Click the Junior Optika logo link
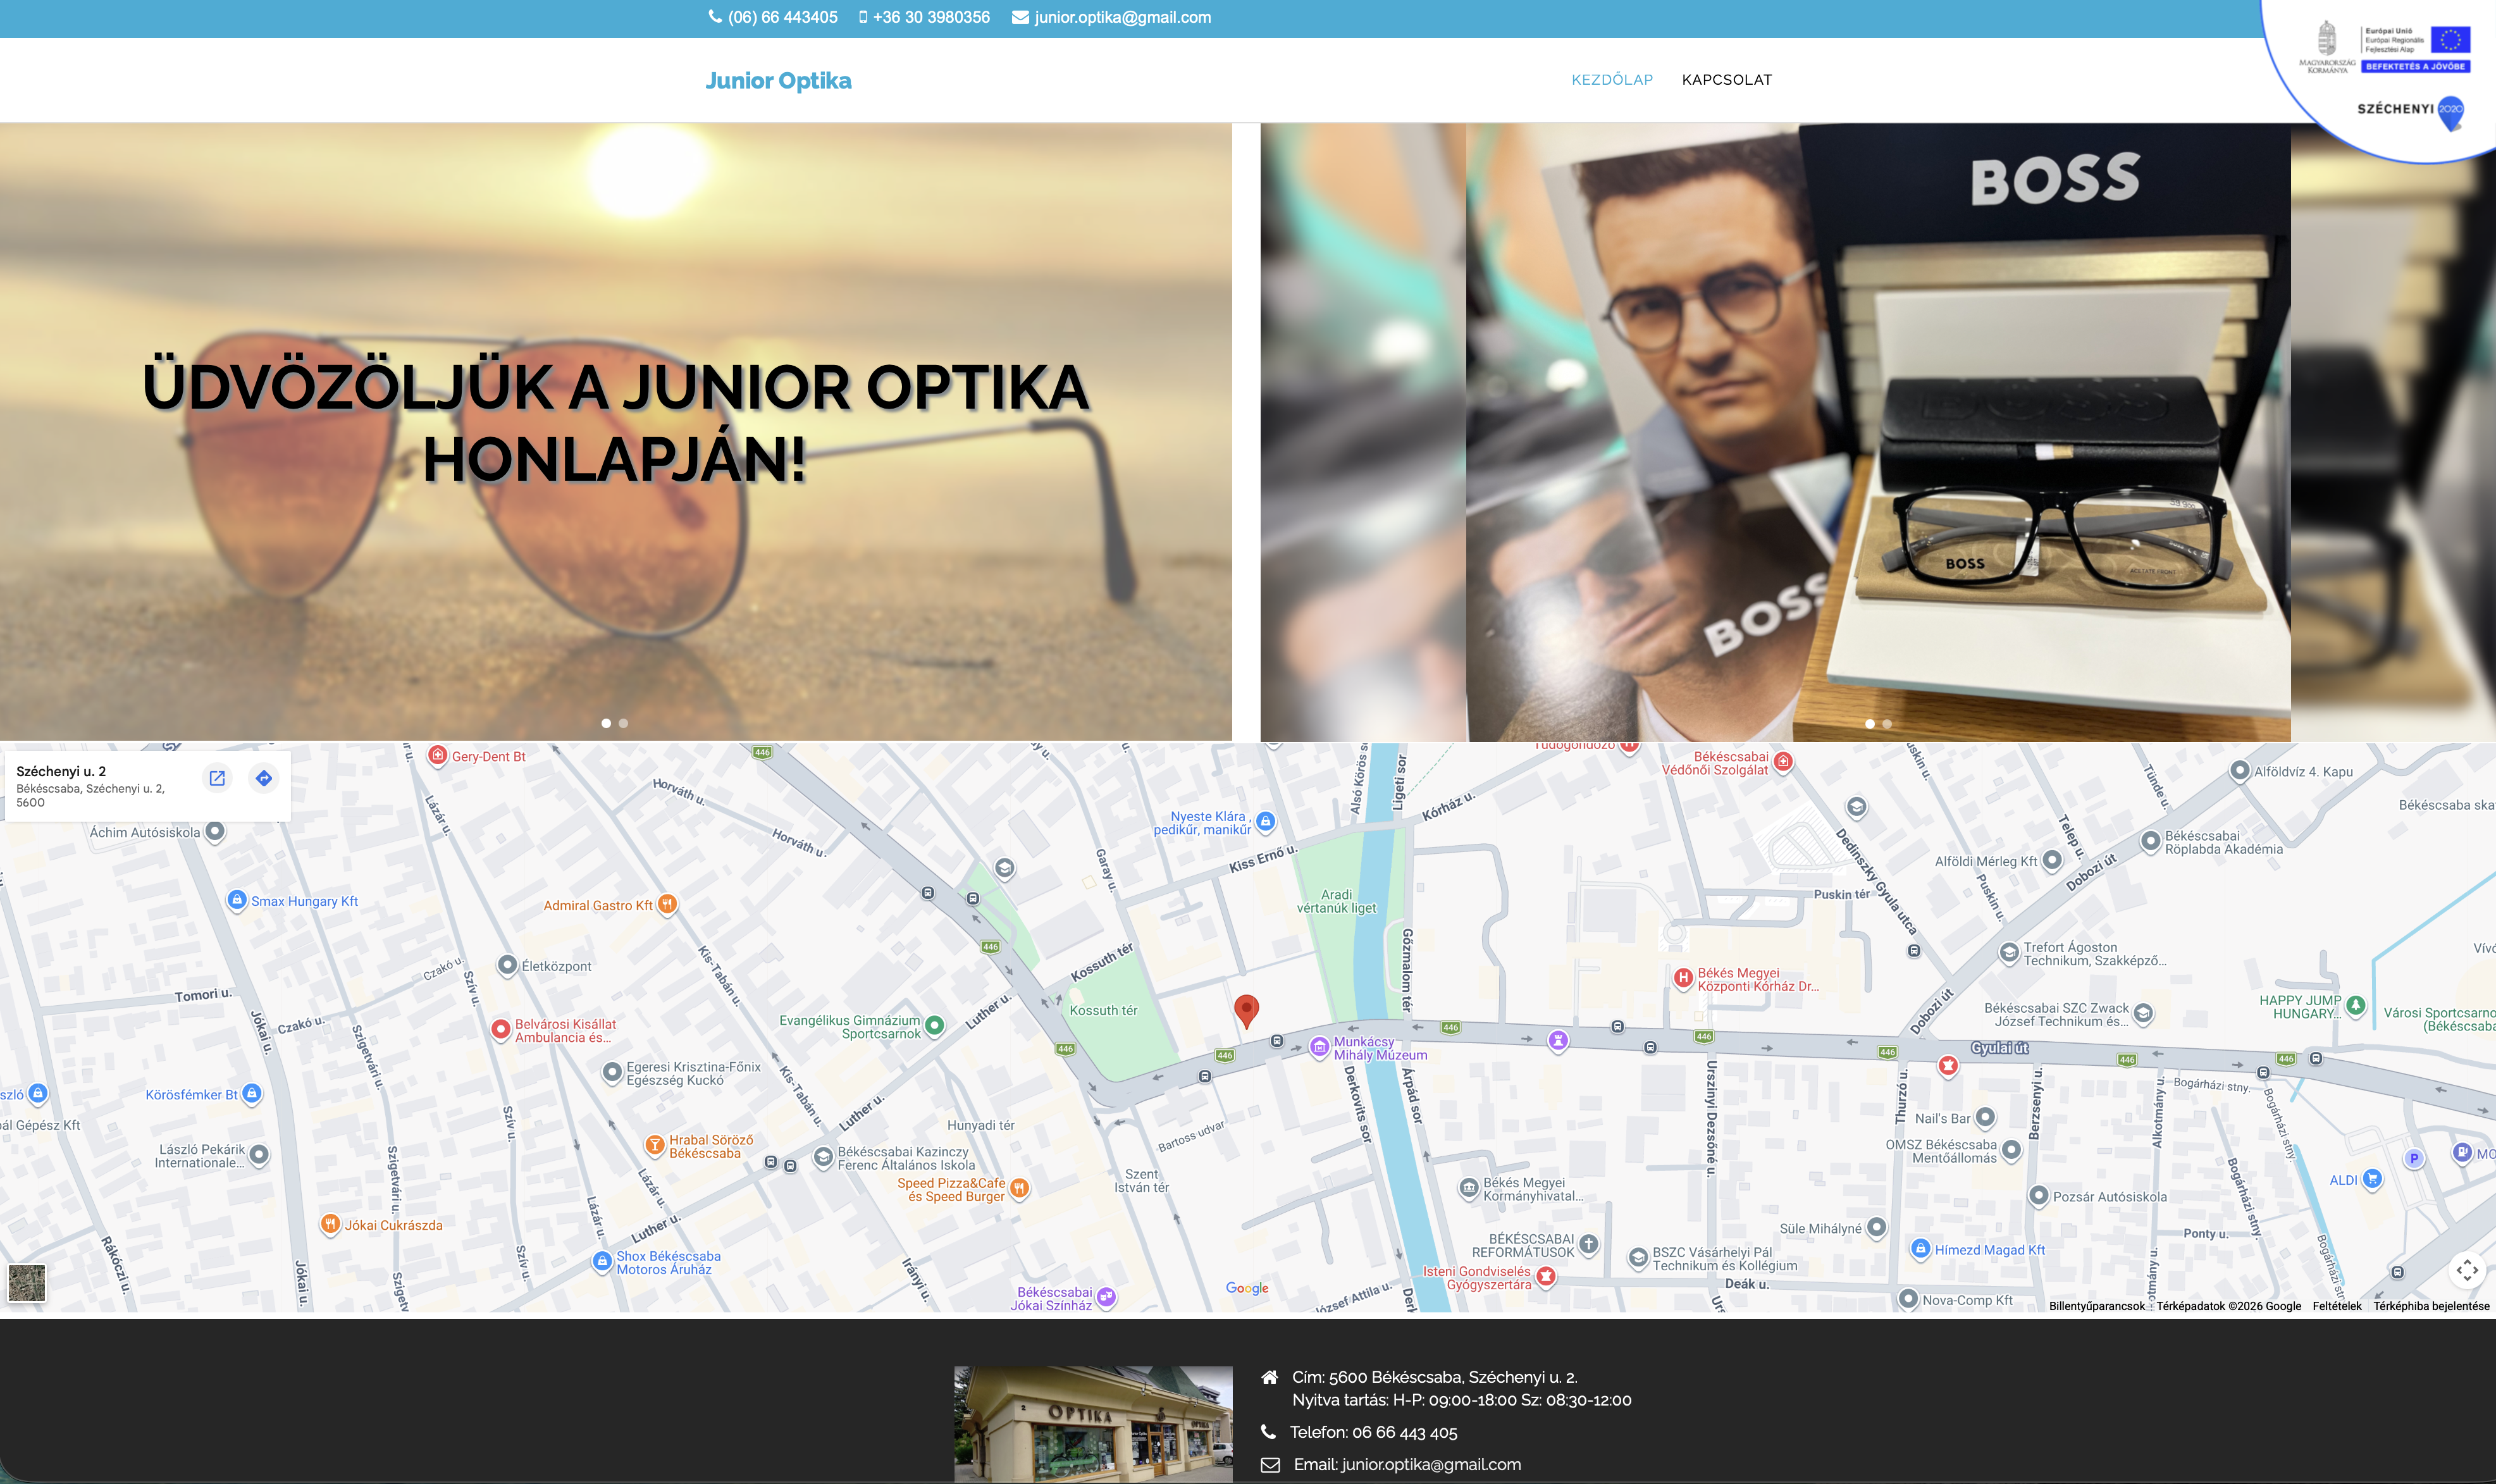The height and width of the screenshot is (1484, 2496). coord(778,81)
